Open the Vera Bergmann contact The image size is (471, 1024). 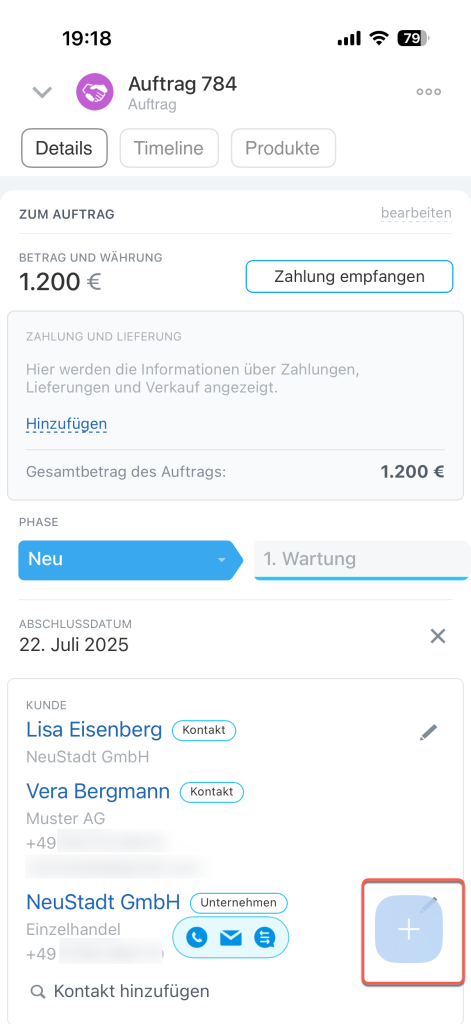click(98, 792)
